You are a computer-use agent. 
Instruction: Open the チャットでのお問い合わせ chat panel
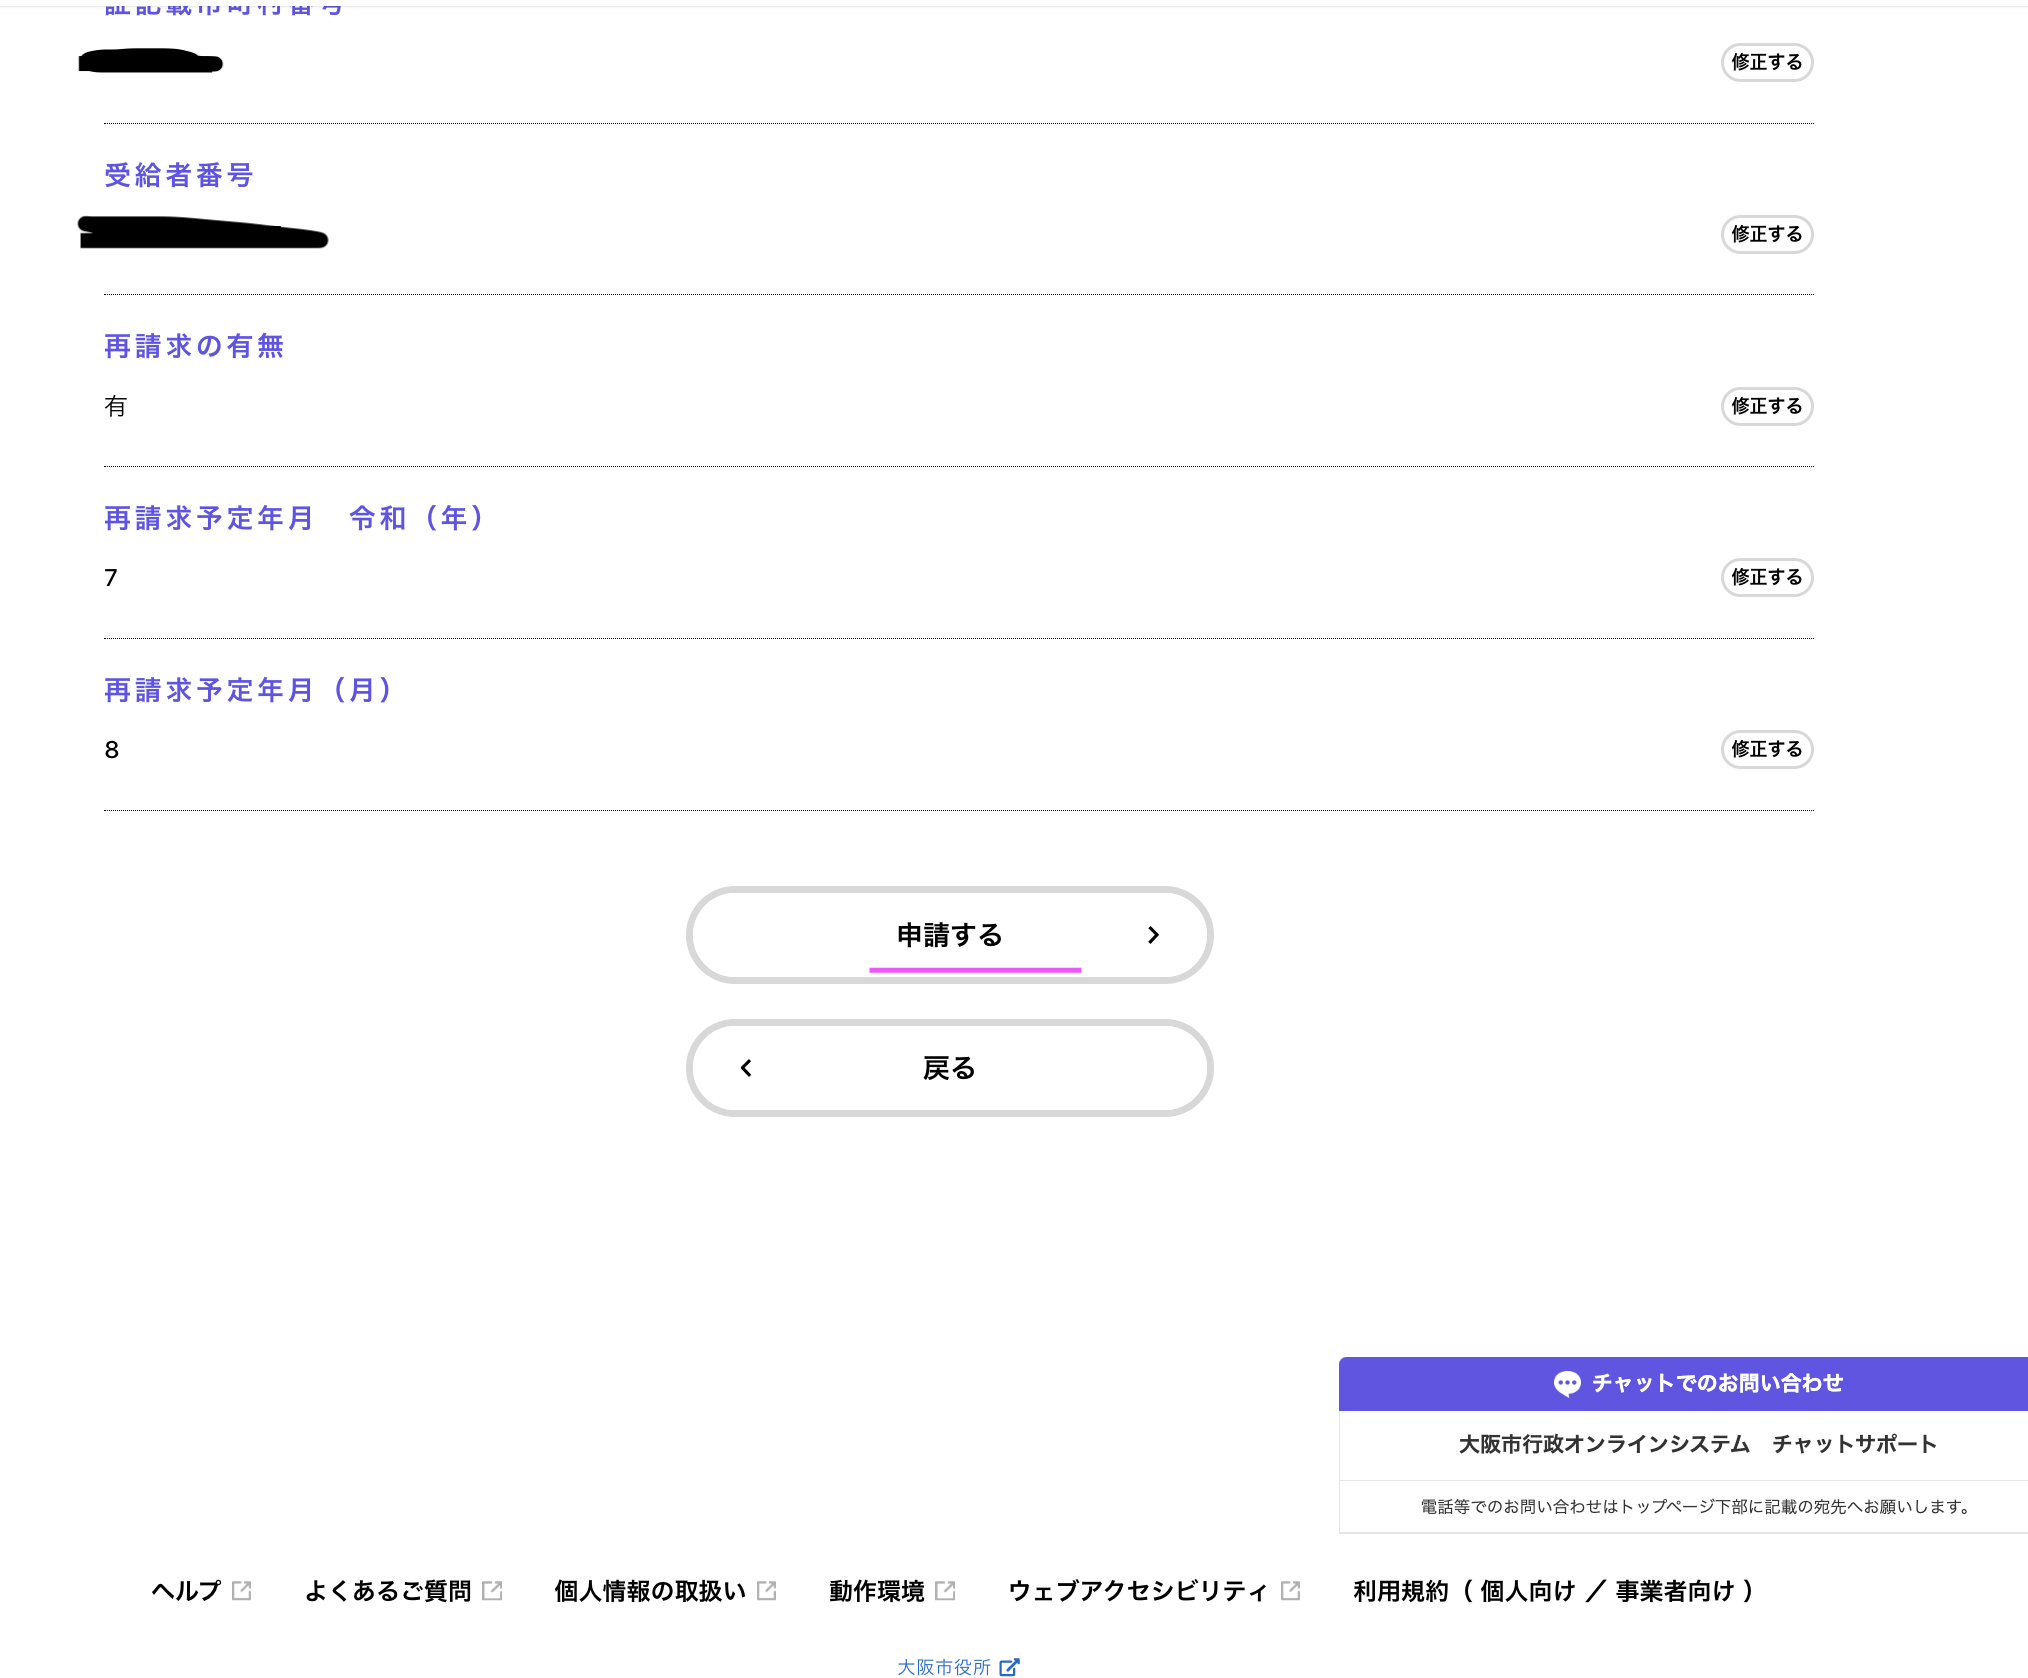pos(1716,1383)
